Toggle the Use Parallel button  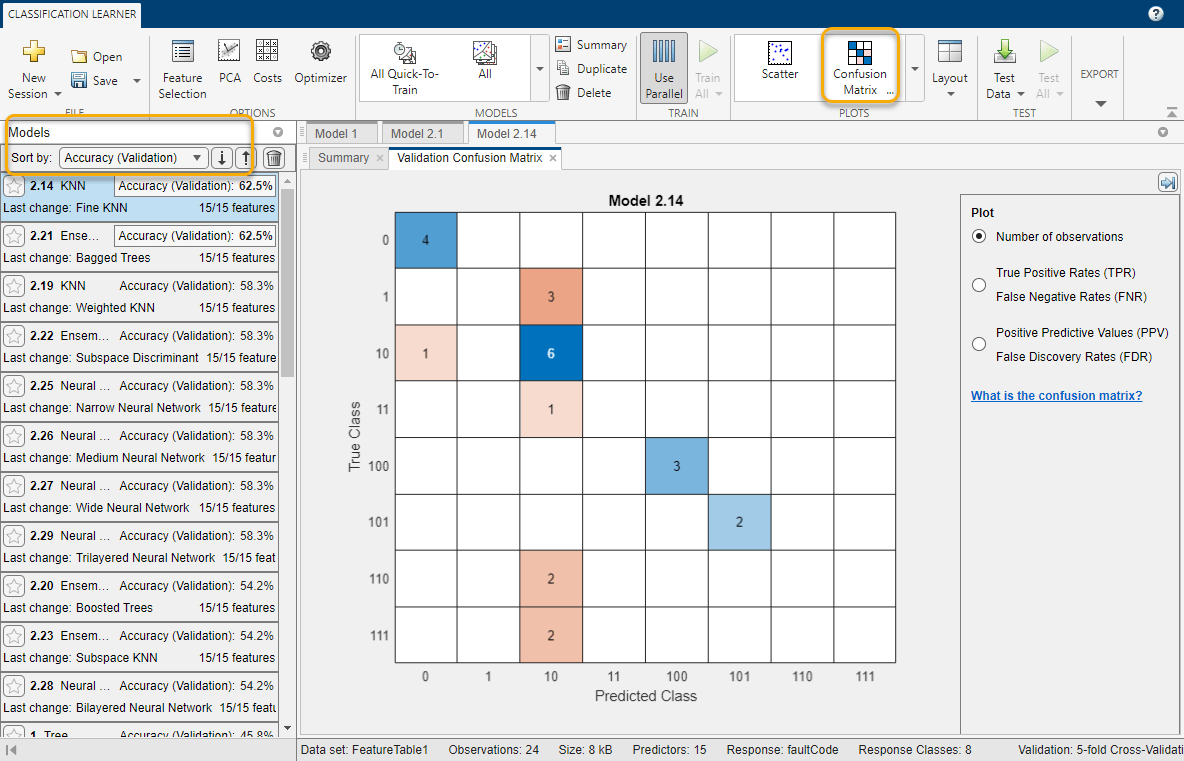point(664,68)
